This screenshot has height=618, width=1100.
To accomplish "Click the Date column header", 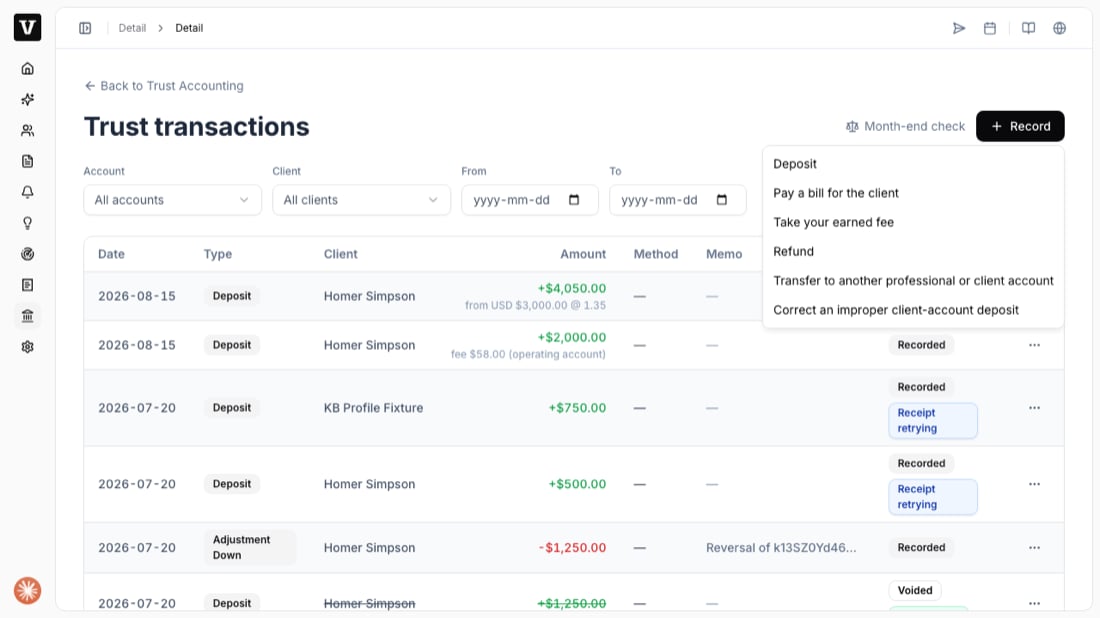I will pyautogui.click(x=112, y=254).
